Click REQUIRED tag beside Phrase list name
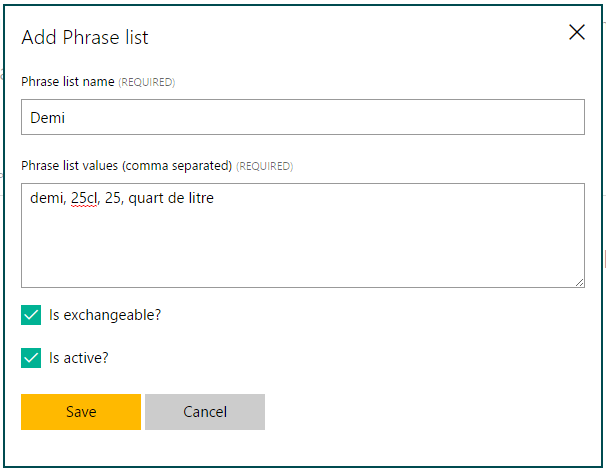The width and height of the screenshot is (606, 473). 147,83
